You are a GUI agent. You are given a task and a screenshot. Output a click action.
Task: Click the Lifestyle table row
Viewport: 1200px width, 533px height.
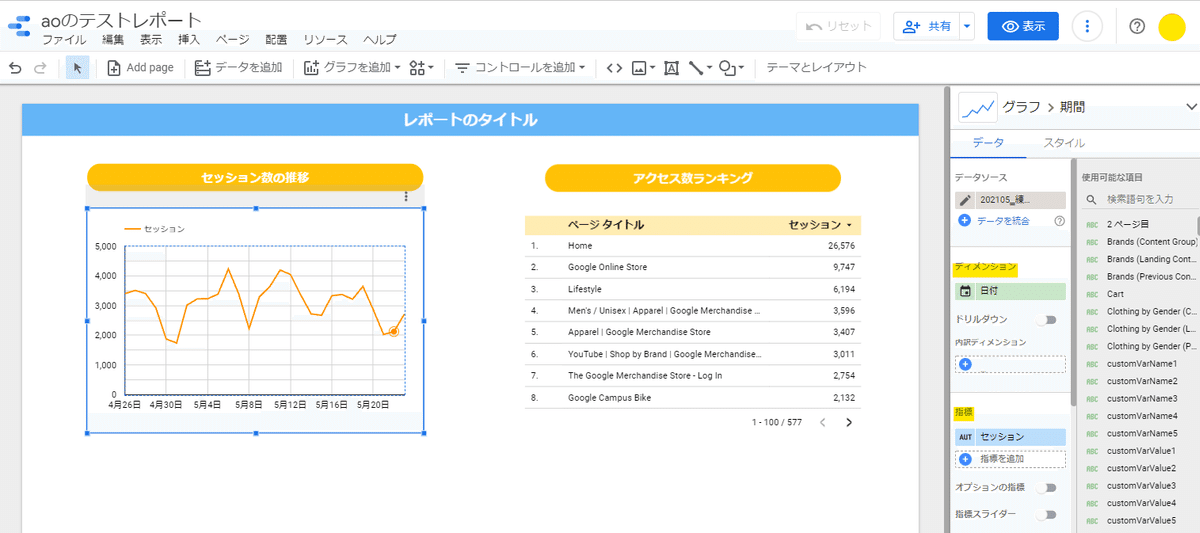tap(692, 289)
